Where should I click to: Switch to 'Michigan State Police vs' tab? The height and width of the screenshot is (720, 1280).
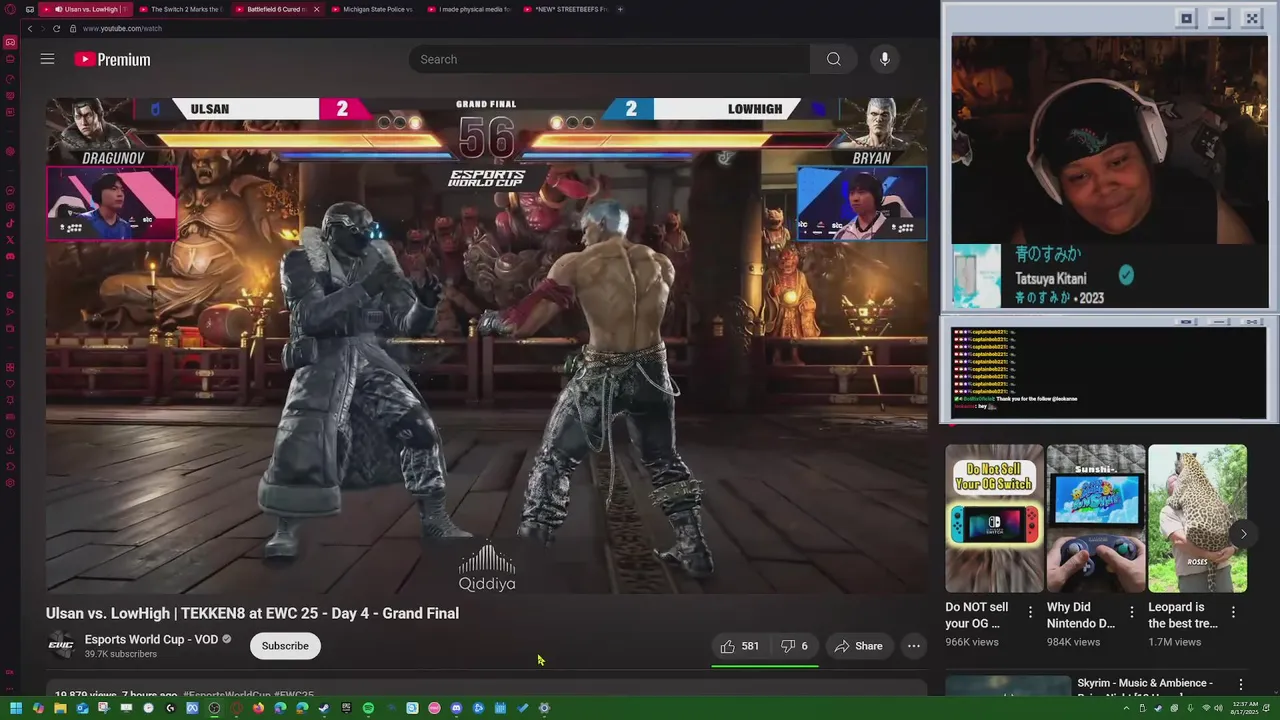(370, 9)
